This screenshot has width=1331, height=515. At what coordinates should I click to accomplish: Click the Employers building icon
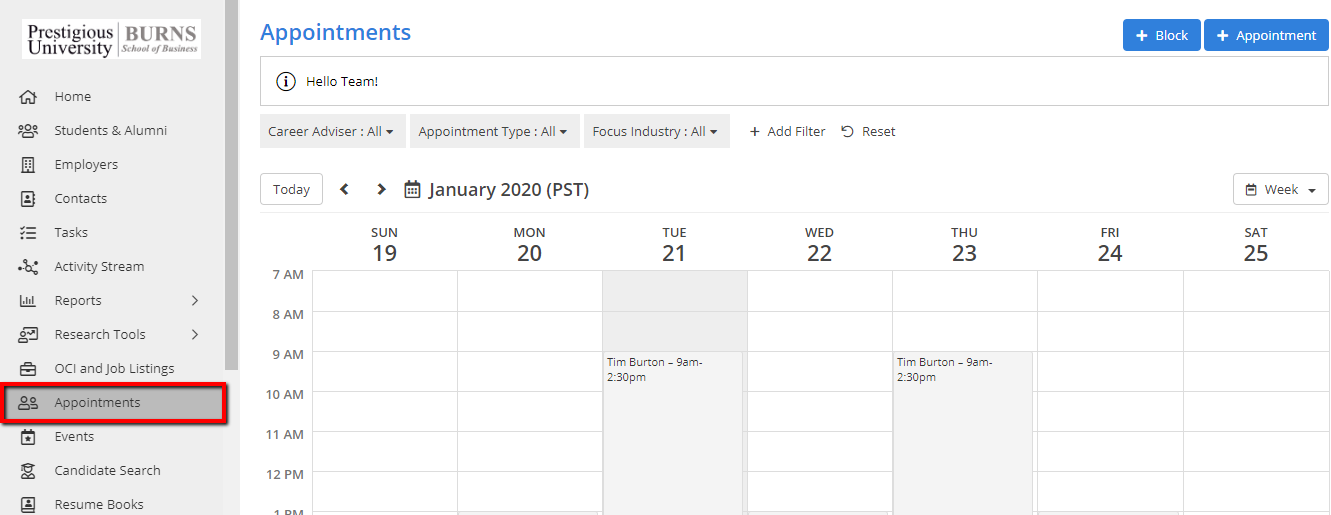(28, 165)
